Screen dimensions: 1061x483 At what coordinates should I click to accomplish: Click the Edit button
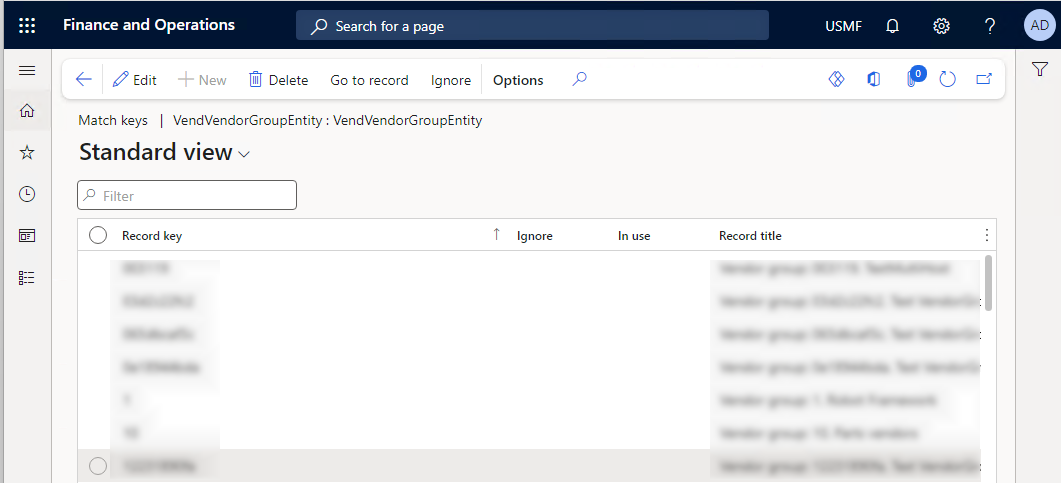[x=135, y=80]
